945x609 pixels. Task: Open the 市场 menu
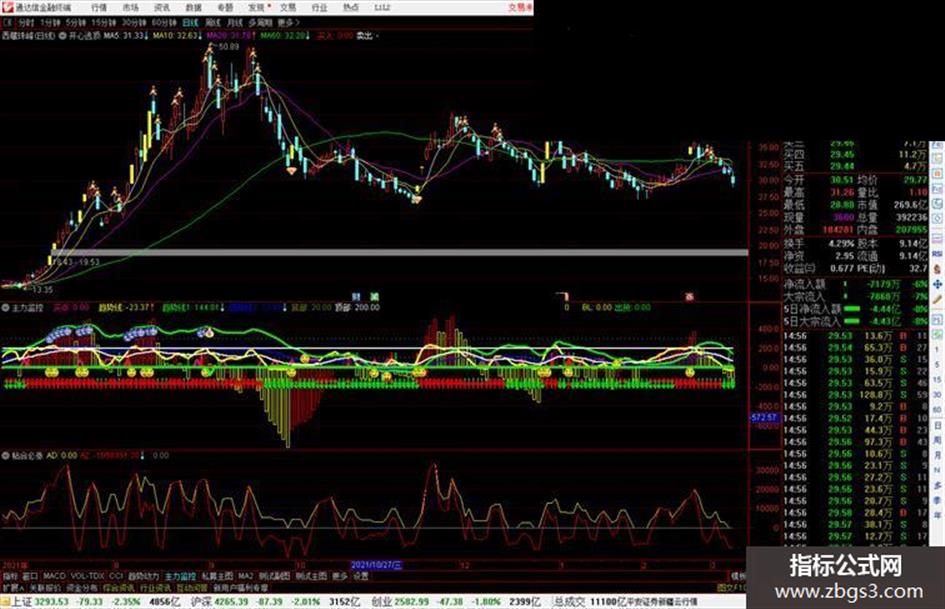click(131, 8)
